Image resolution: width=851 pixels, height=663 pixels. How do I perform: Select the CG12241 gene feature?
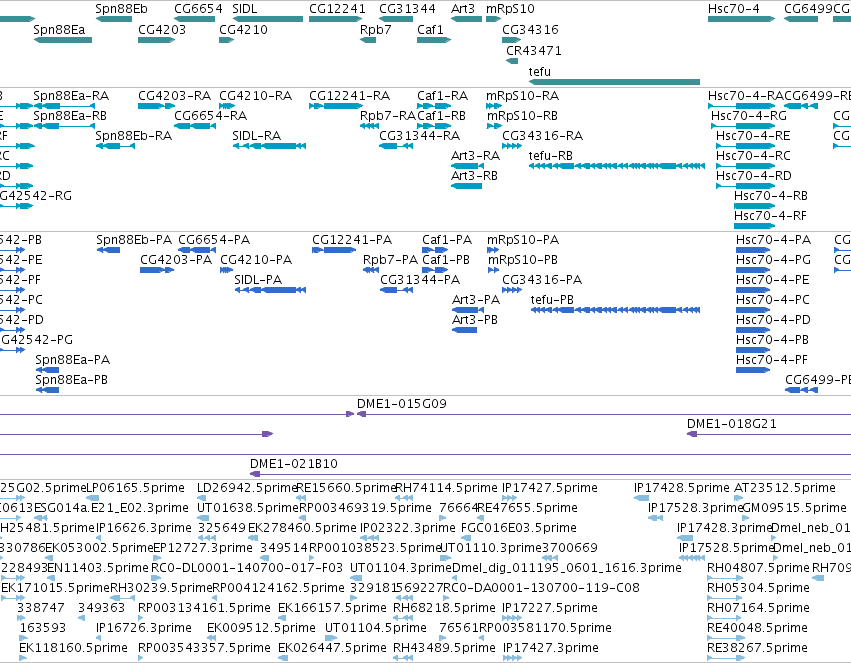click(335, 19)
